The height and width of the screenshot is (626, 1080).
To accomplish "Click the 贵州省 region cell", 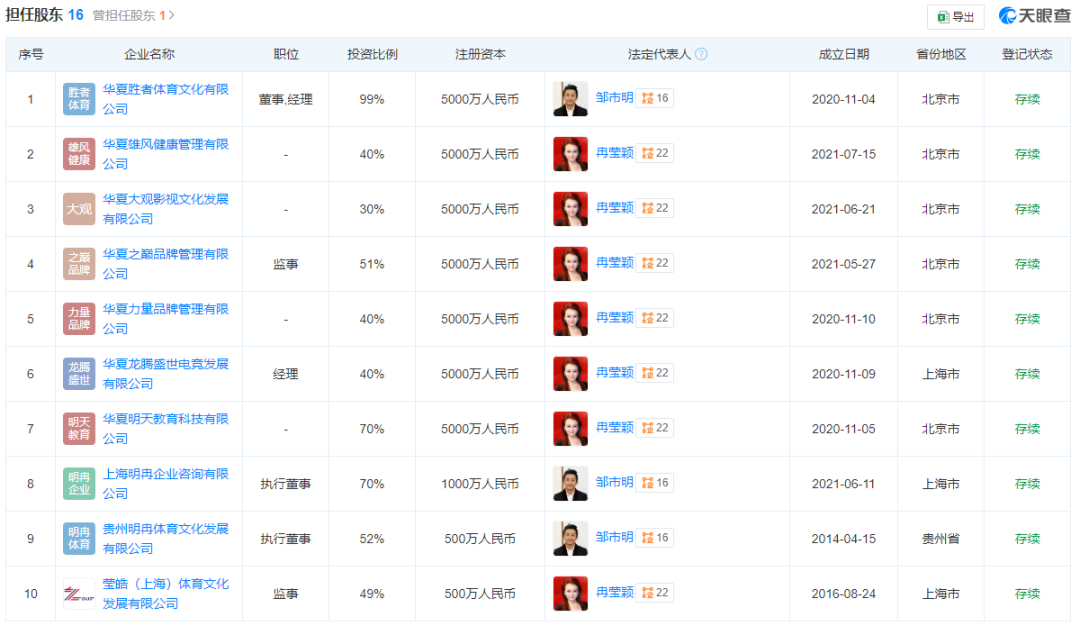I will 941,539.
